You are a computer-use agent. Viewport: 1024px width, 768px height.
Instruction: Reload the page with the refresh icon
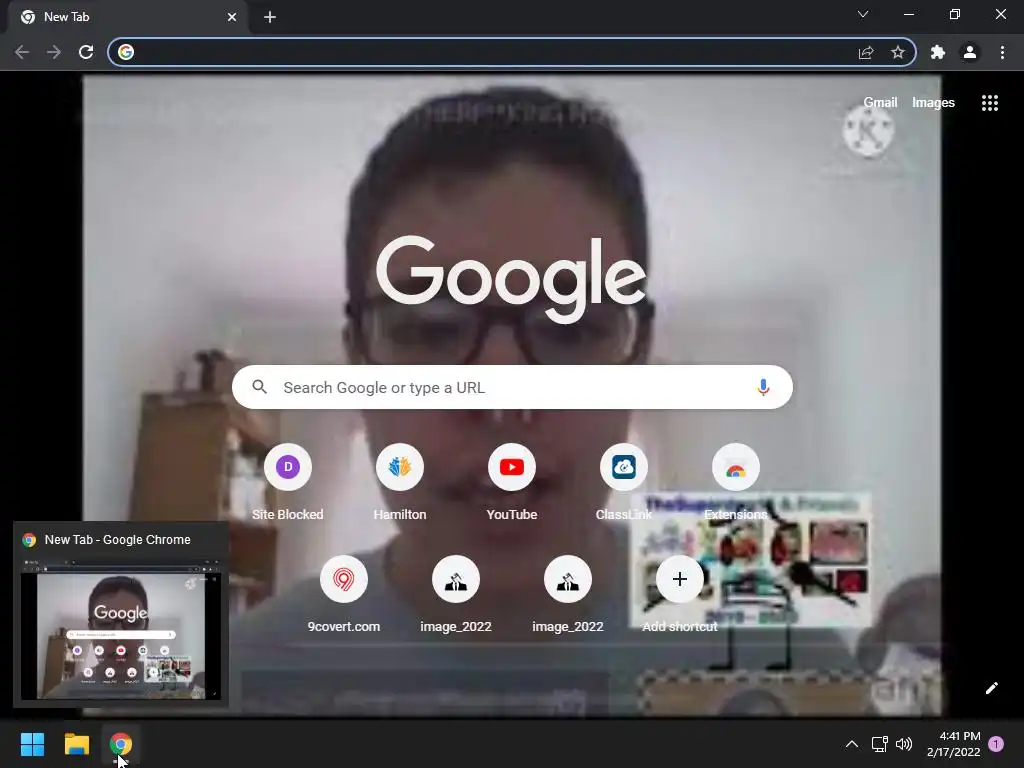[86, 52]
